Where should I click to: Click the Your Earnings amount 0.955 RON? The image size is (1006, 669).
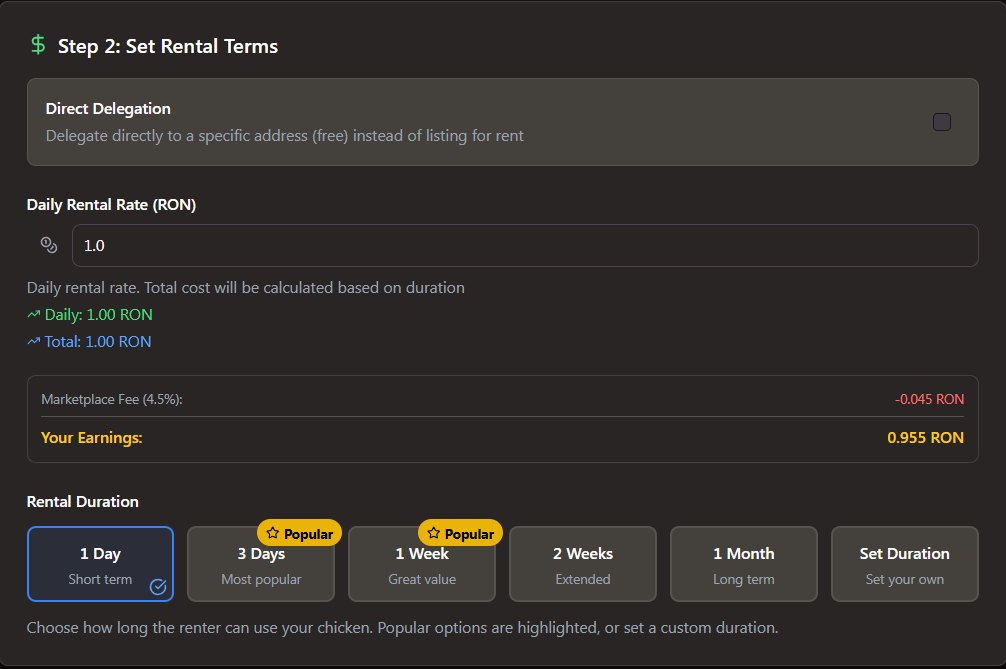[x=925, y=438]
